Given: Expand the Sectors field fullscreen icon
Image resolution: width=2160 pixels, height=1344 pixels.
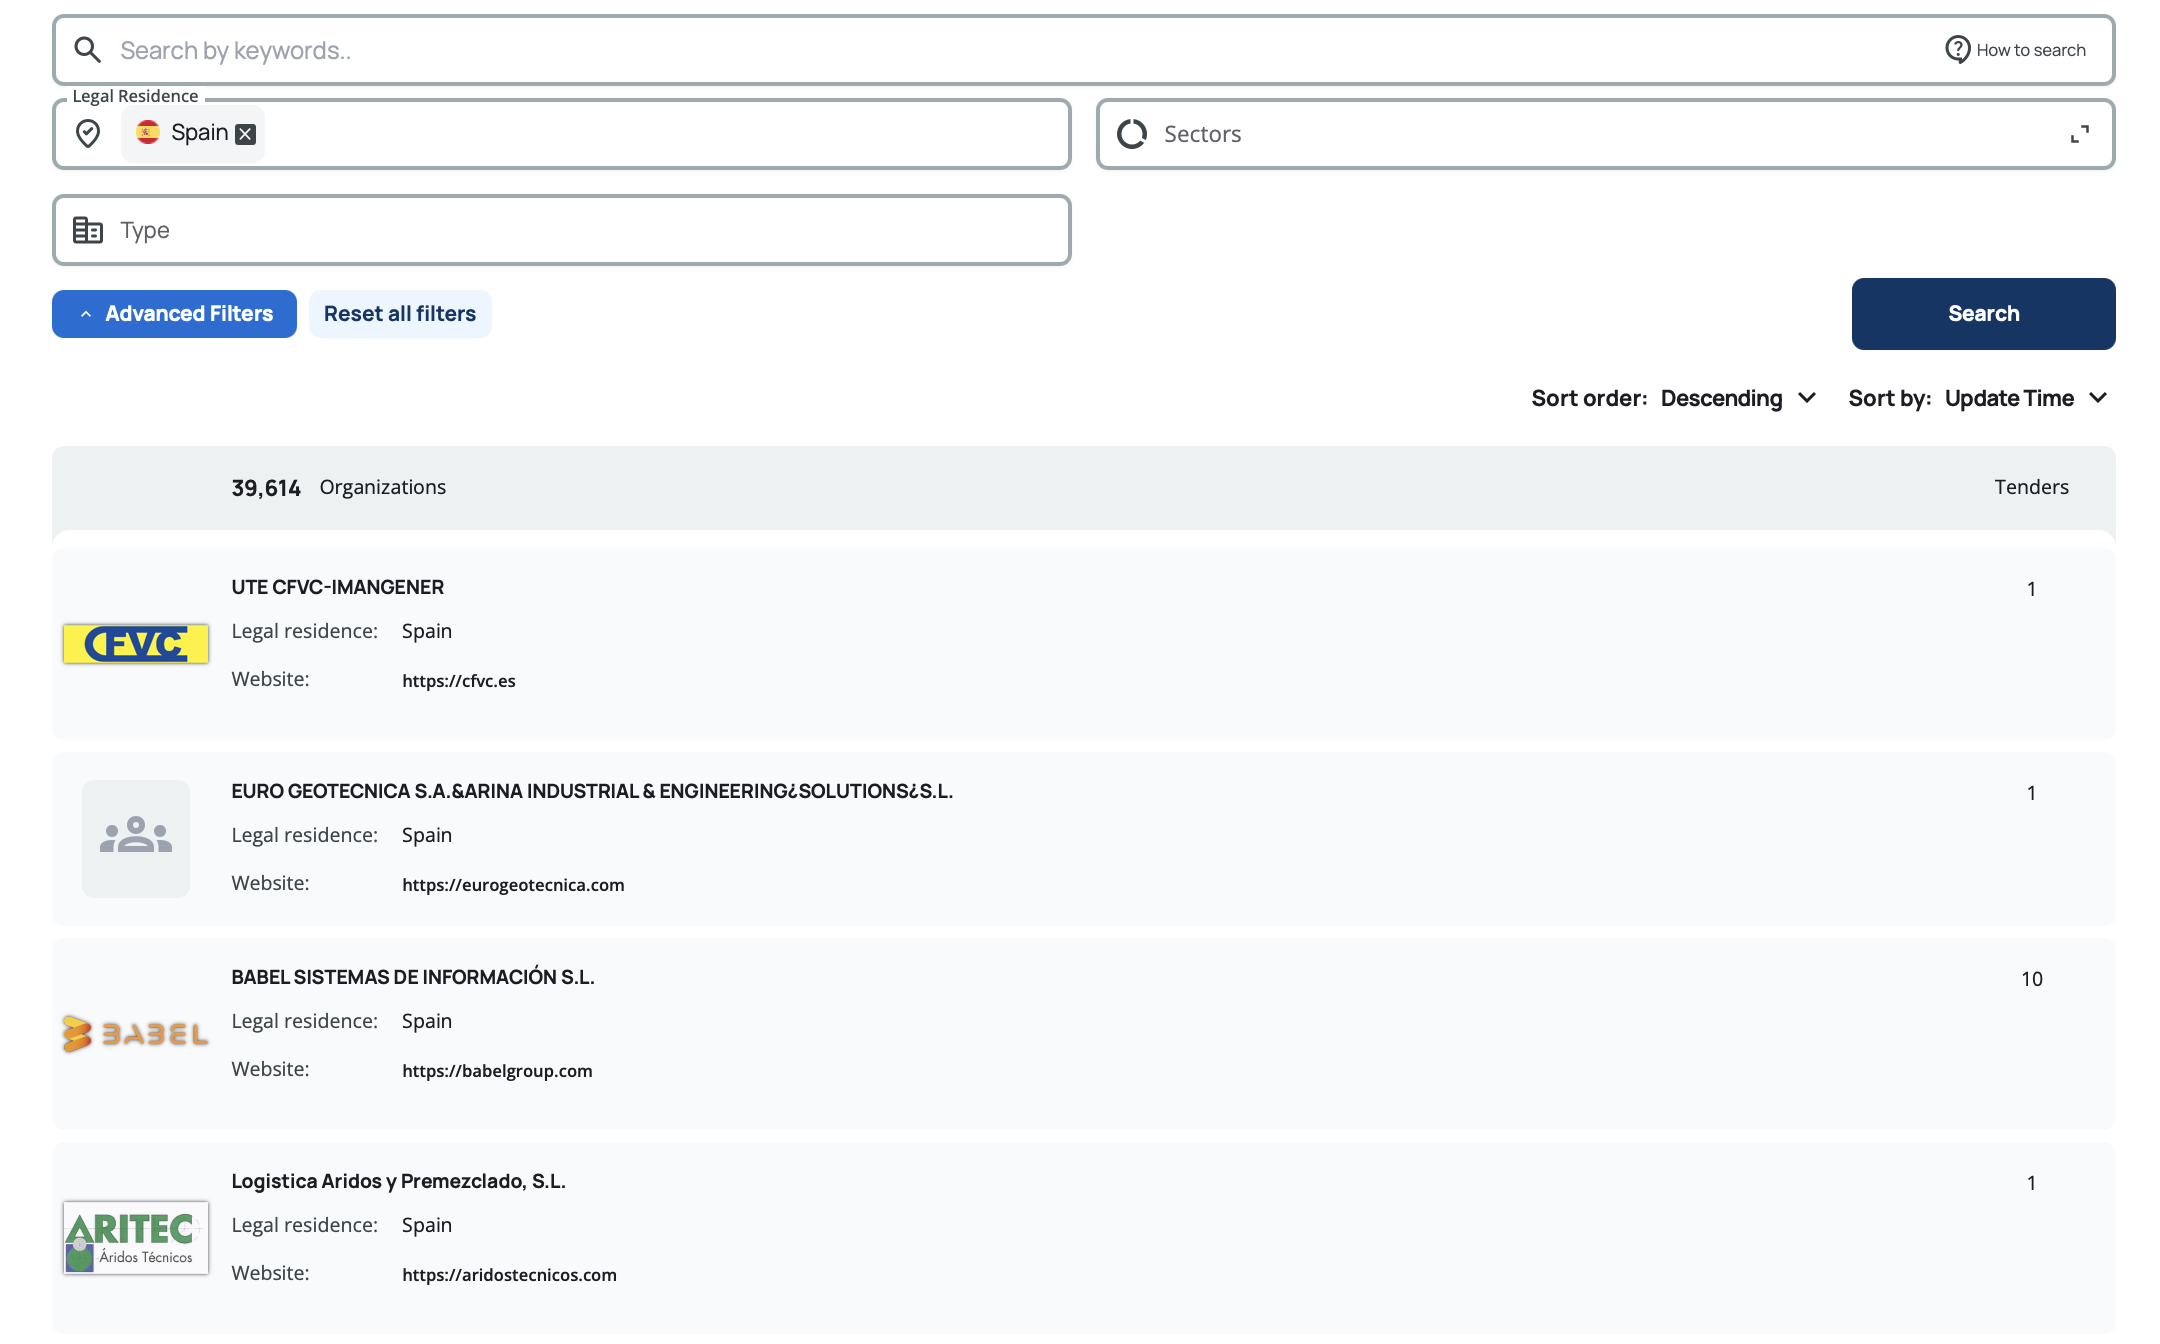Looking at the screenshot, I should (2080, 134).
